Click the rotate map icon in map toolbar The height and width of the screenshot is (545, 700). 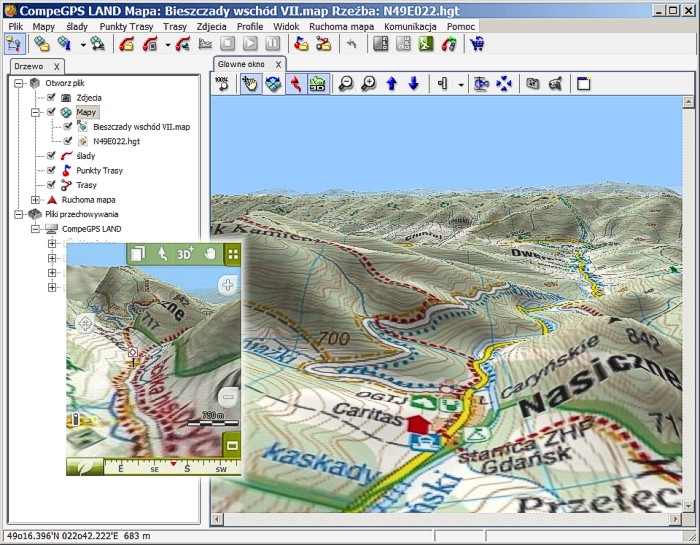tap(273, 83)
